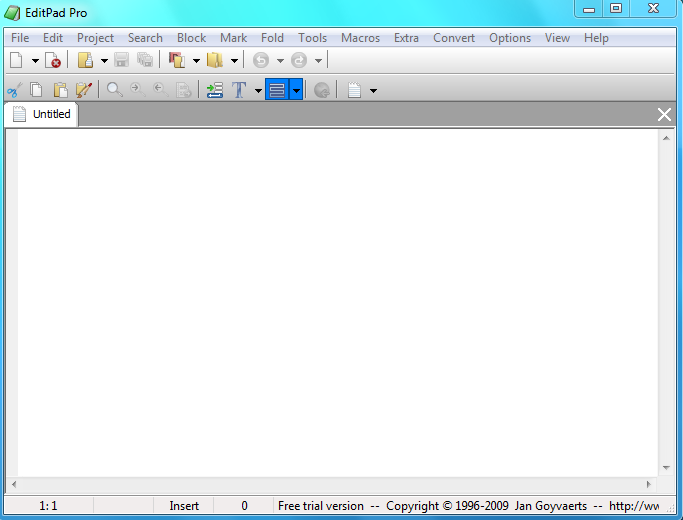Open the Options menu
Viewport: 683px width, 520px height.
[x=510, y=38]
